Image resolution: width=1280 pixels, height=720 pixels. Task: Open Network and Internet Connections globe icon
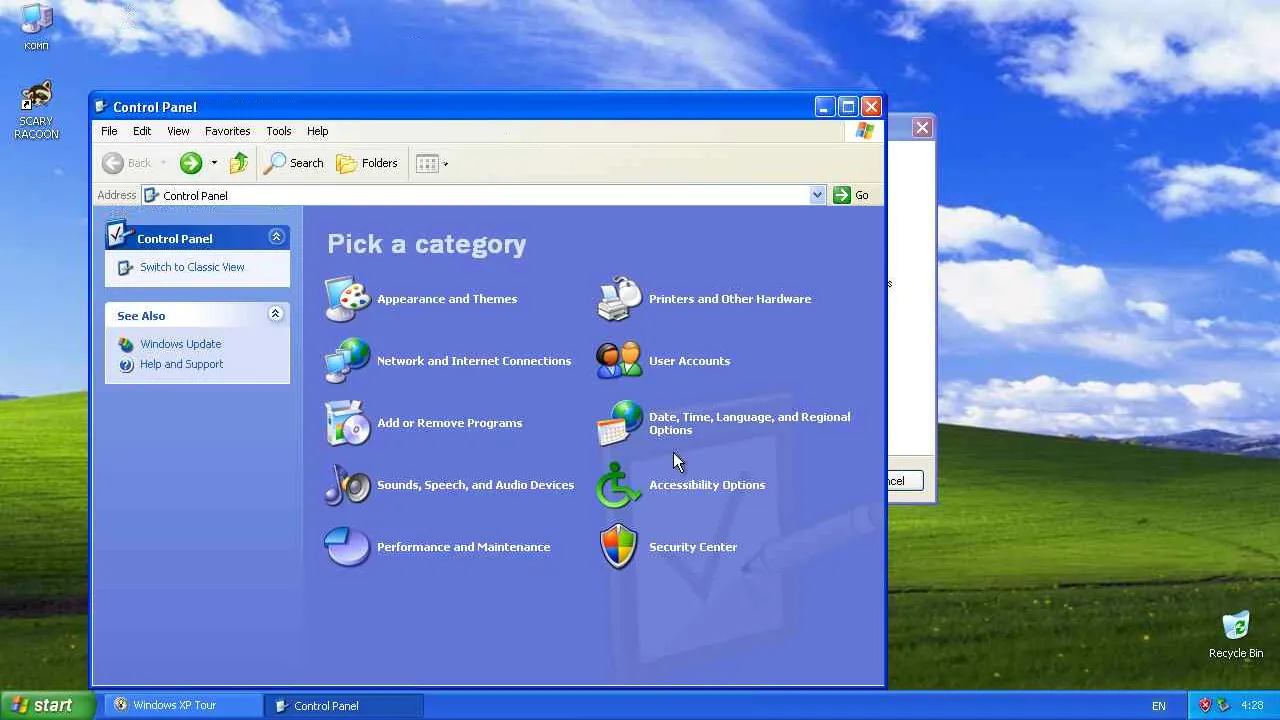click(x=348, y=361)
